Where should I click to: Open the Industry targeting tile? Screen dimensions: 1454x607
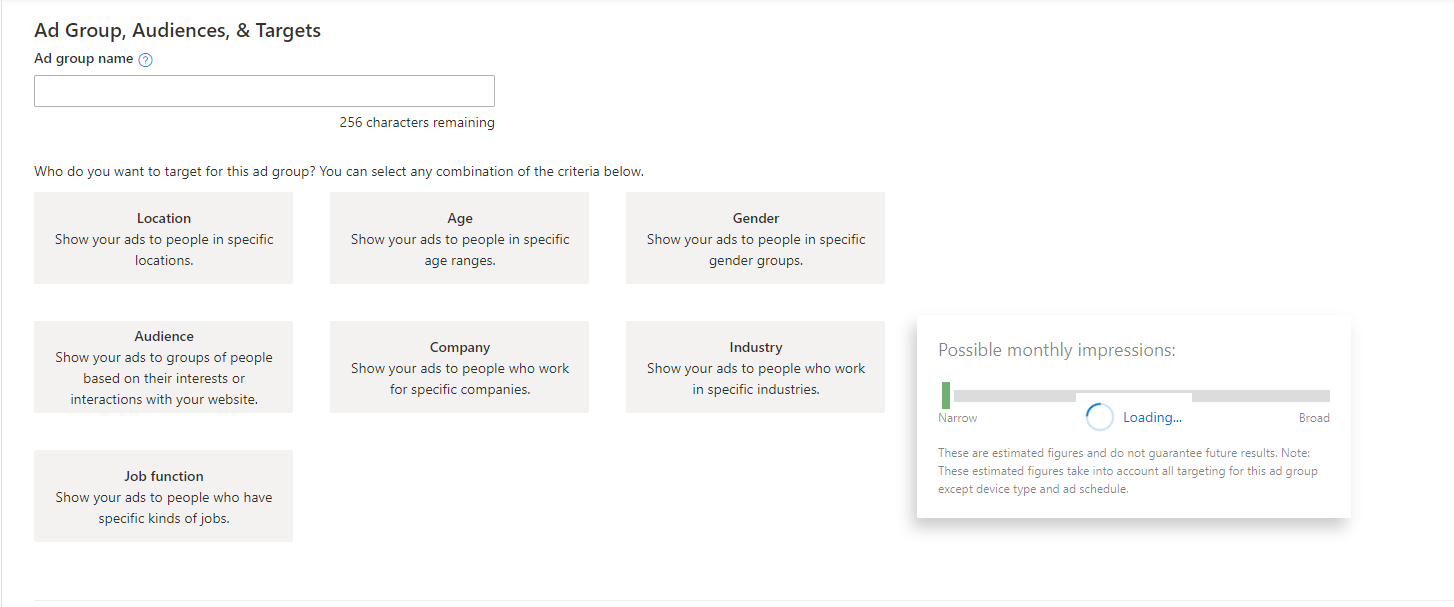(755, 367)
